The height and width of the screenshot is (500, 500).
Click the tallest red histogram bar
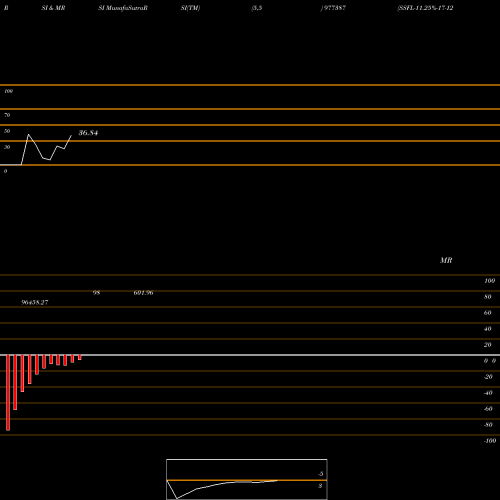(8, 393)
